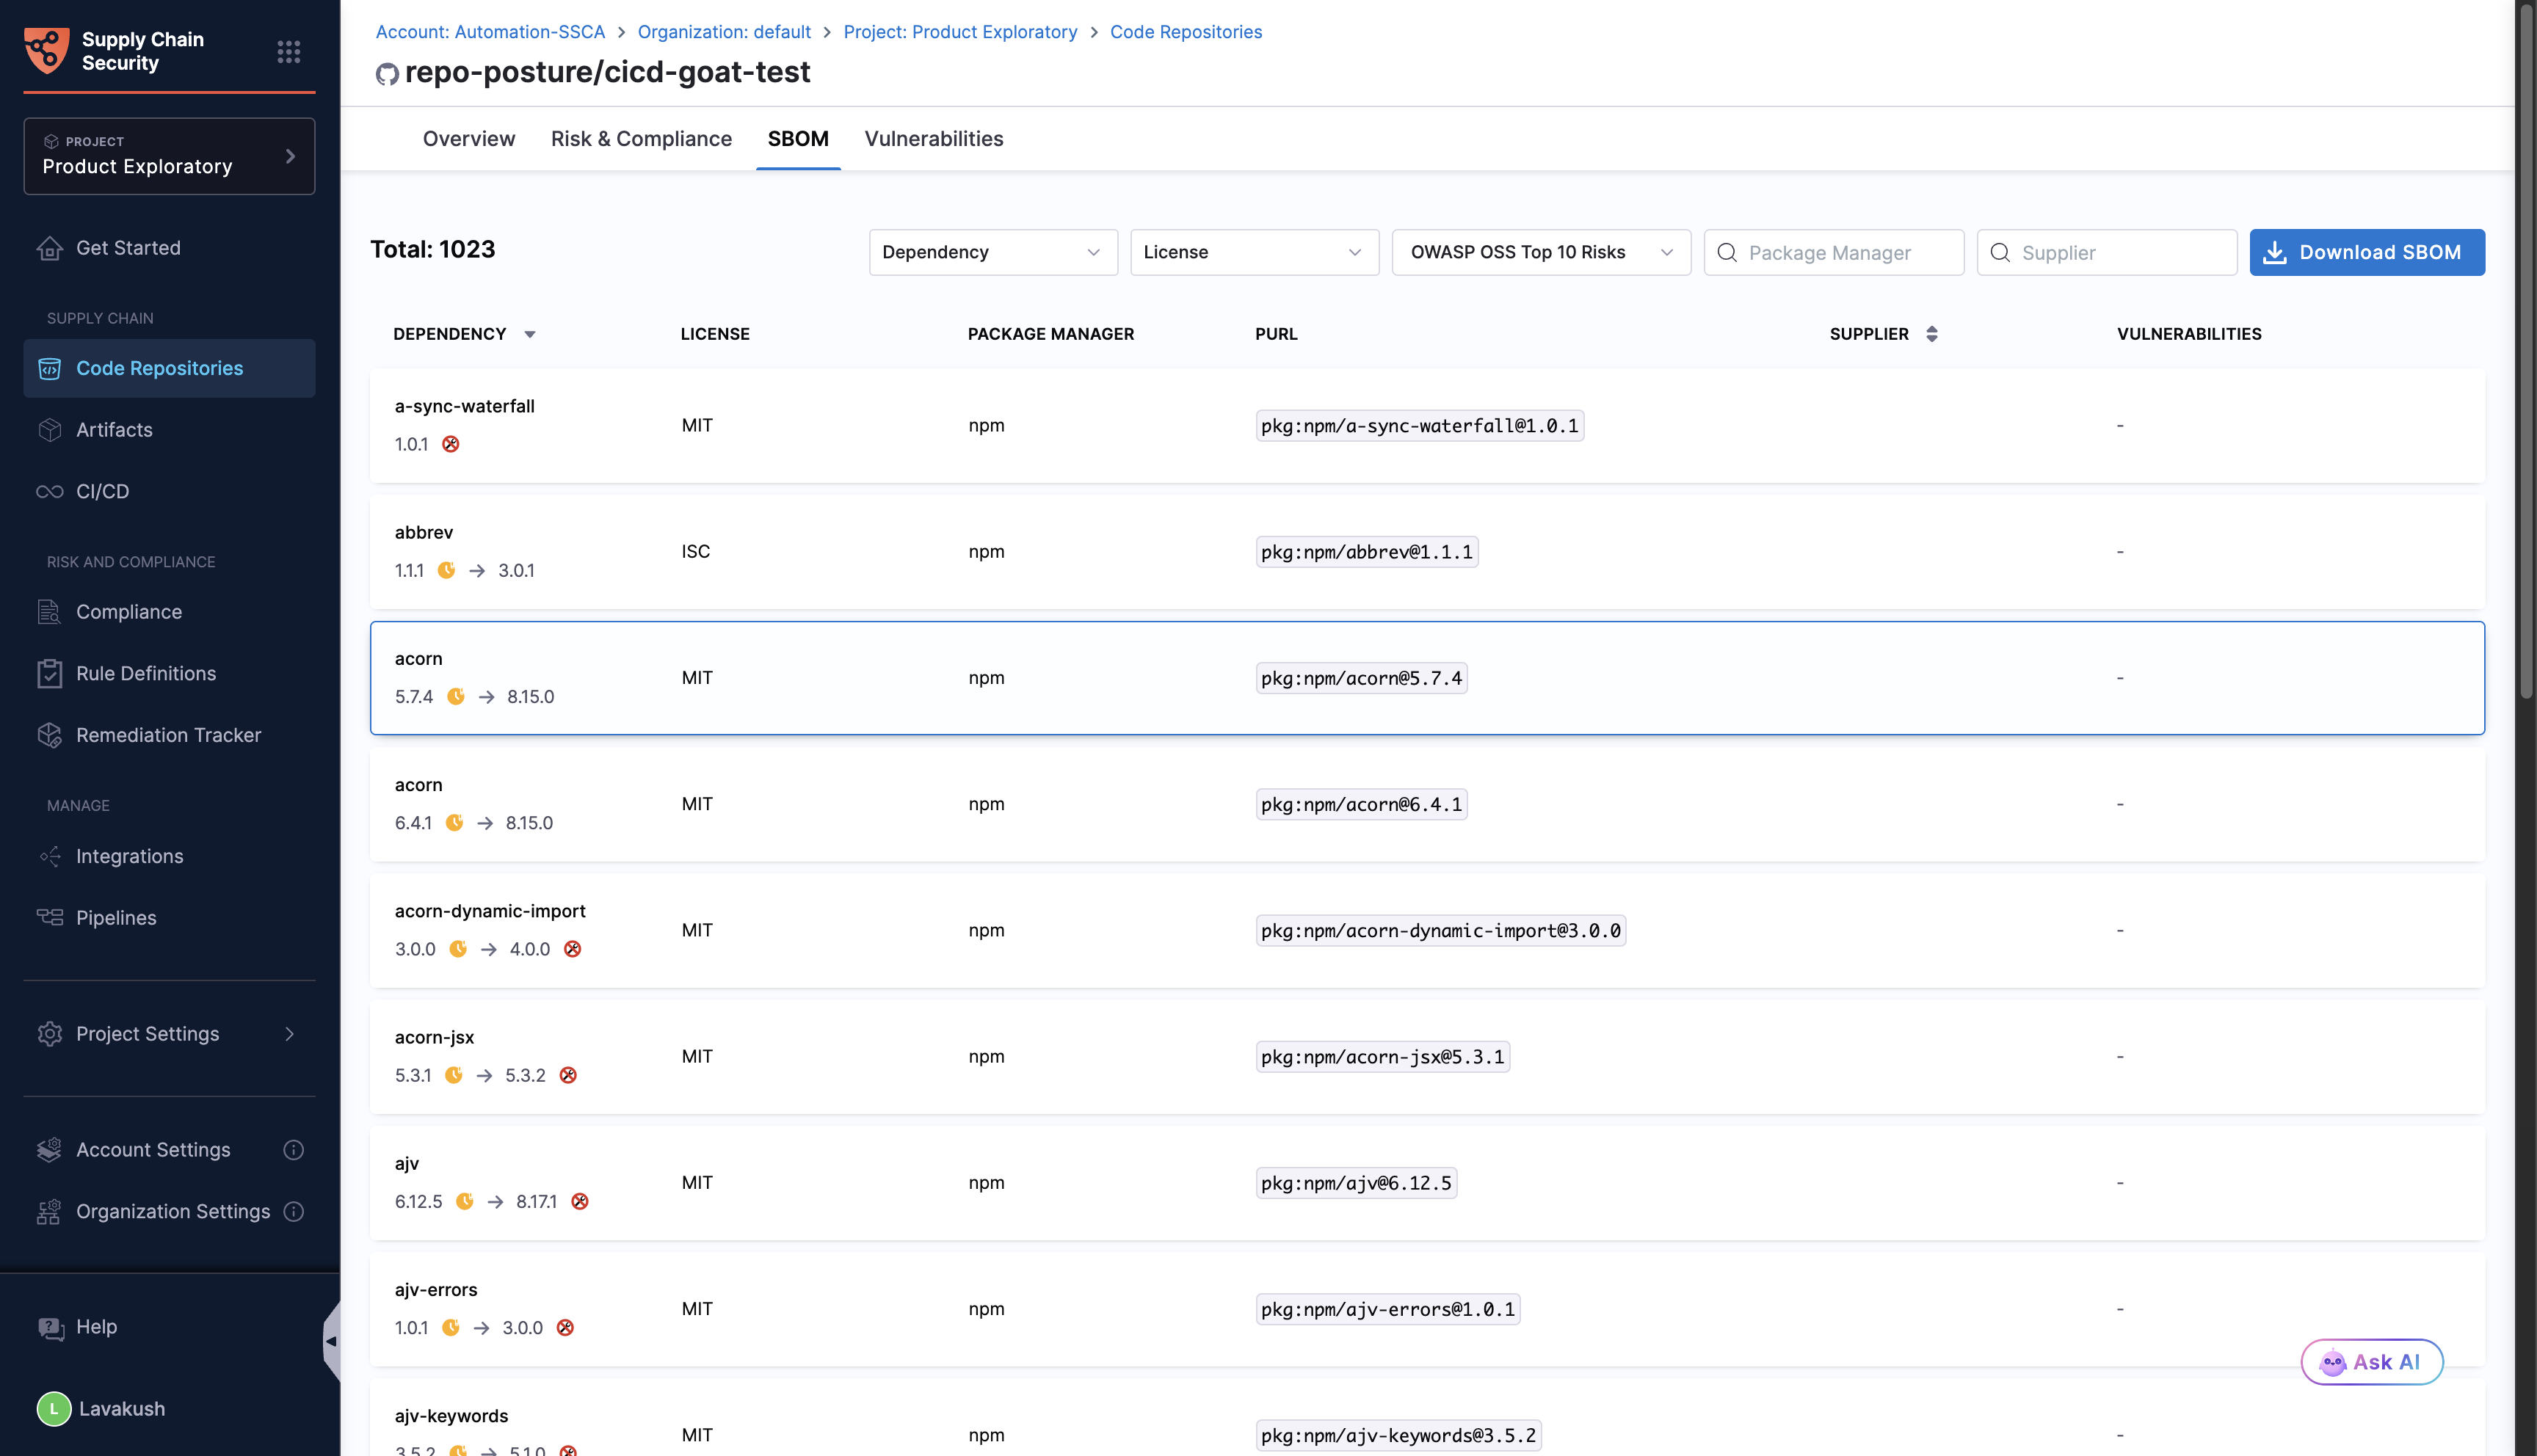
Task: Collapse the sidebar with the arrow handle
Action: [331, 1342]
